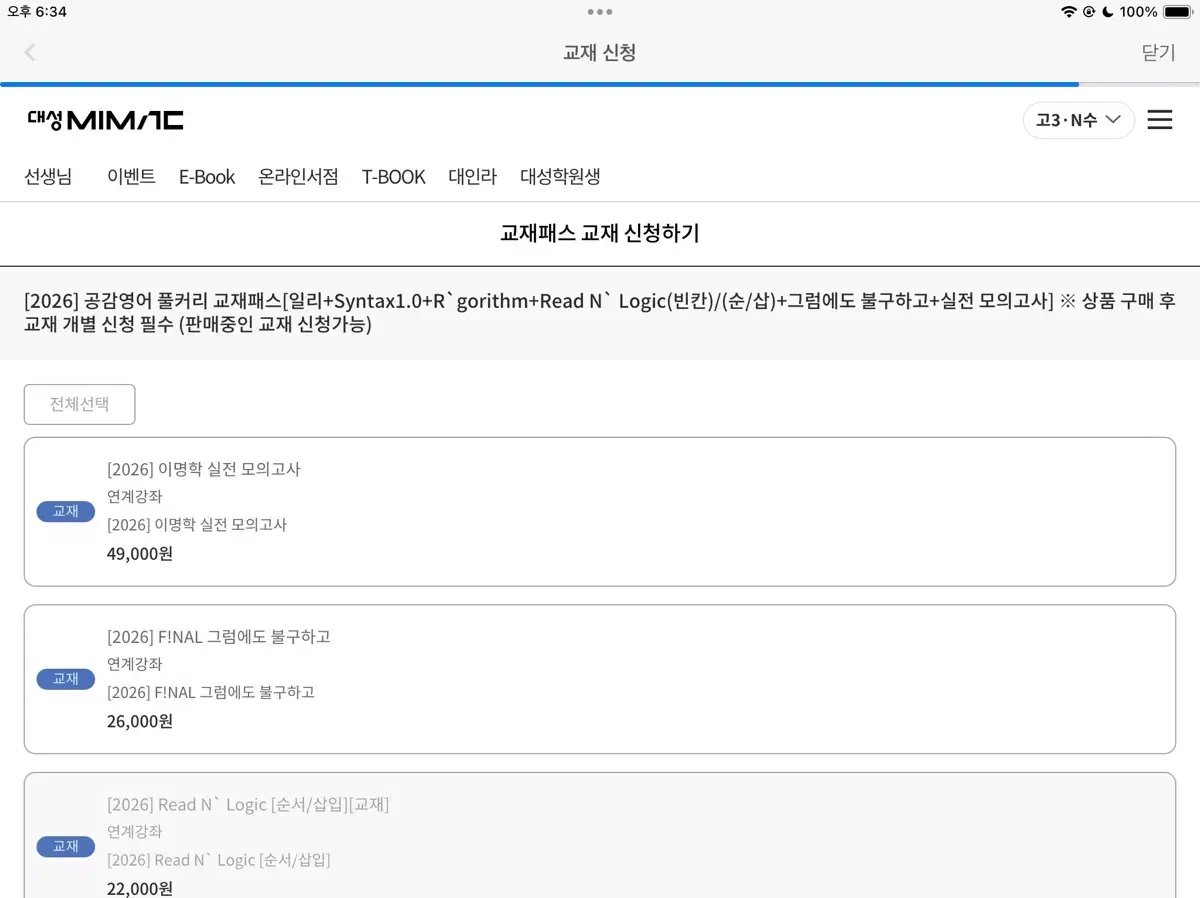
Task: Tap the back chevron arrow
Action: (30, 53)
